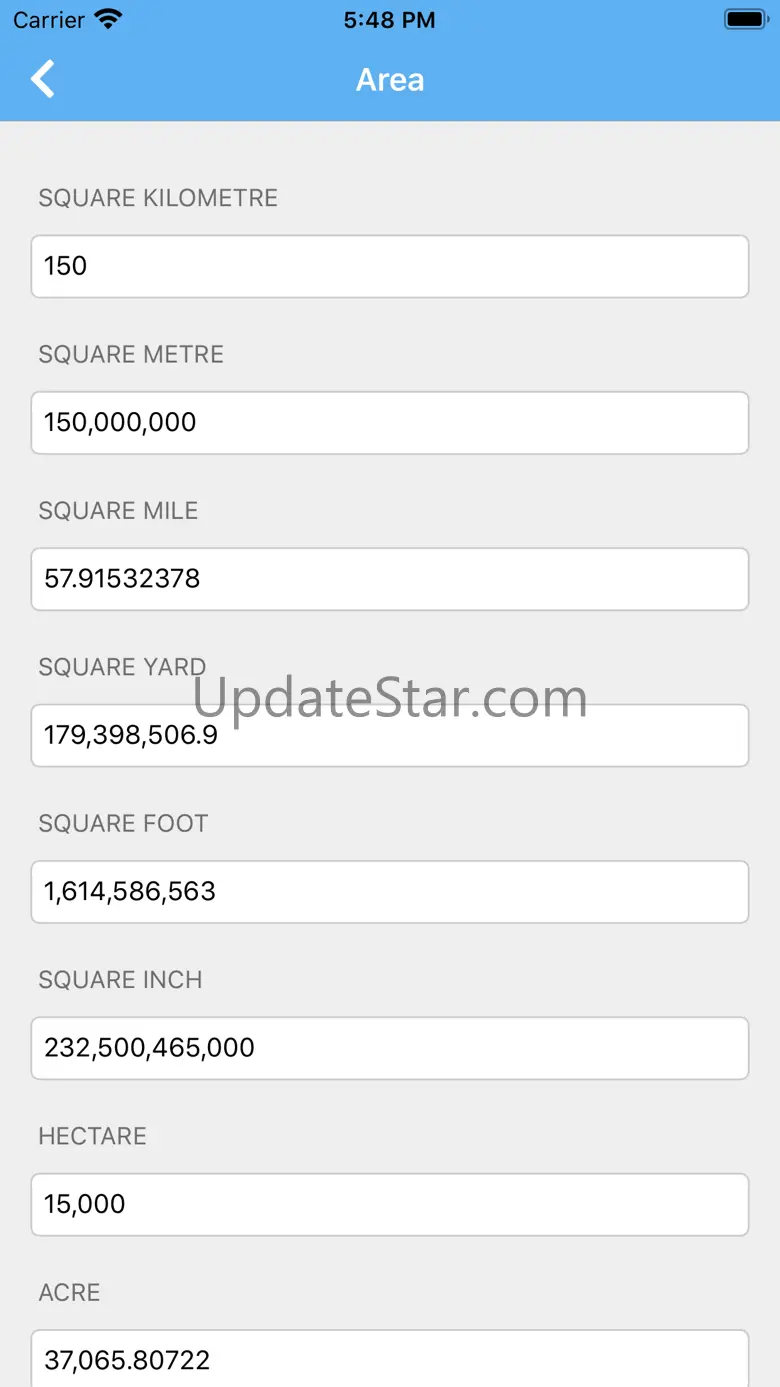The height and width of the screenshot is (1387, 780).
Task: Tap the battery indicator icon
Action: pos(745,19)
